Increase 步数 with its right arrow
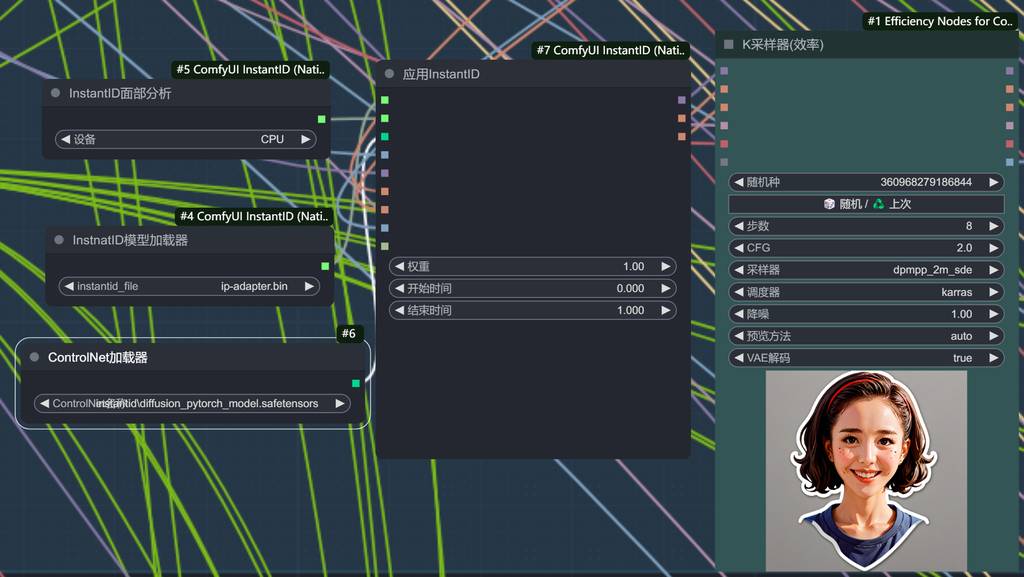 coord(993,226)
